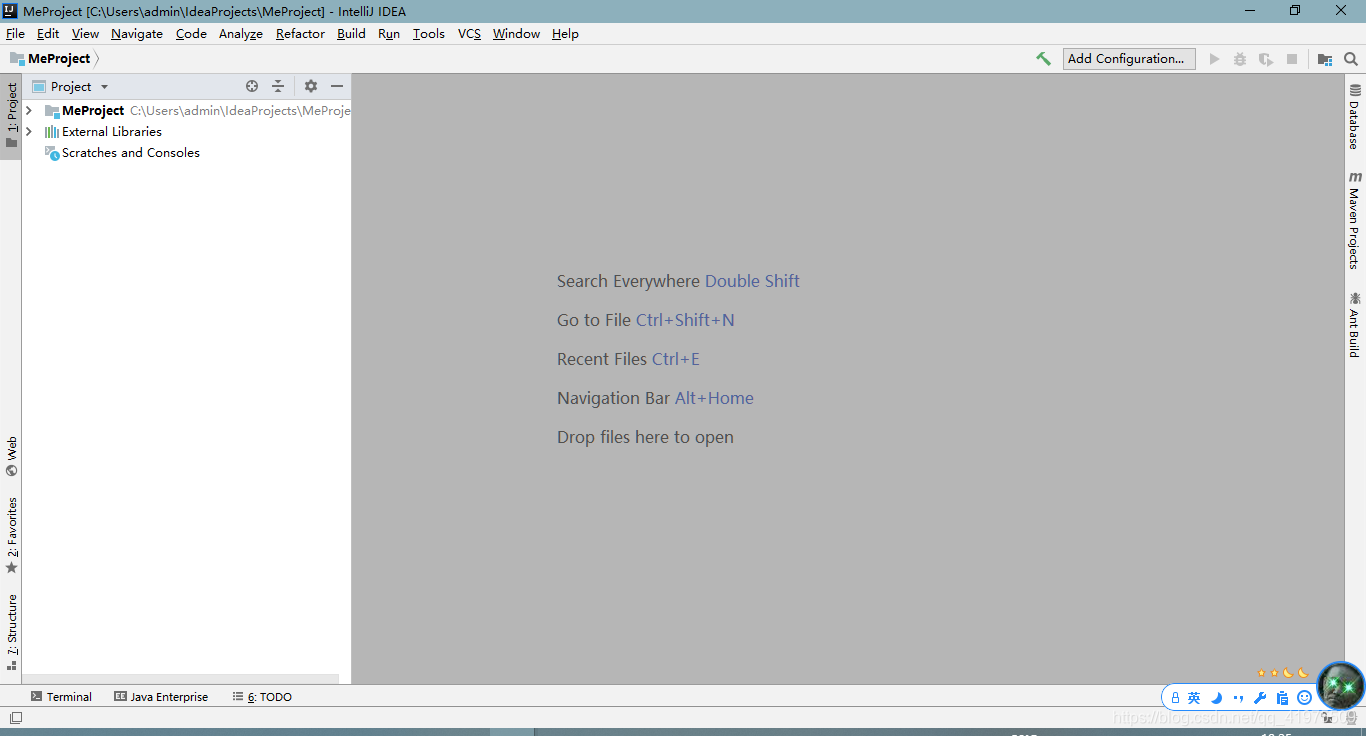Toggle the 1: Project side tab
The width and height of the screenshot is (1366, 736).
(11, 115)
